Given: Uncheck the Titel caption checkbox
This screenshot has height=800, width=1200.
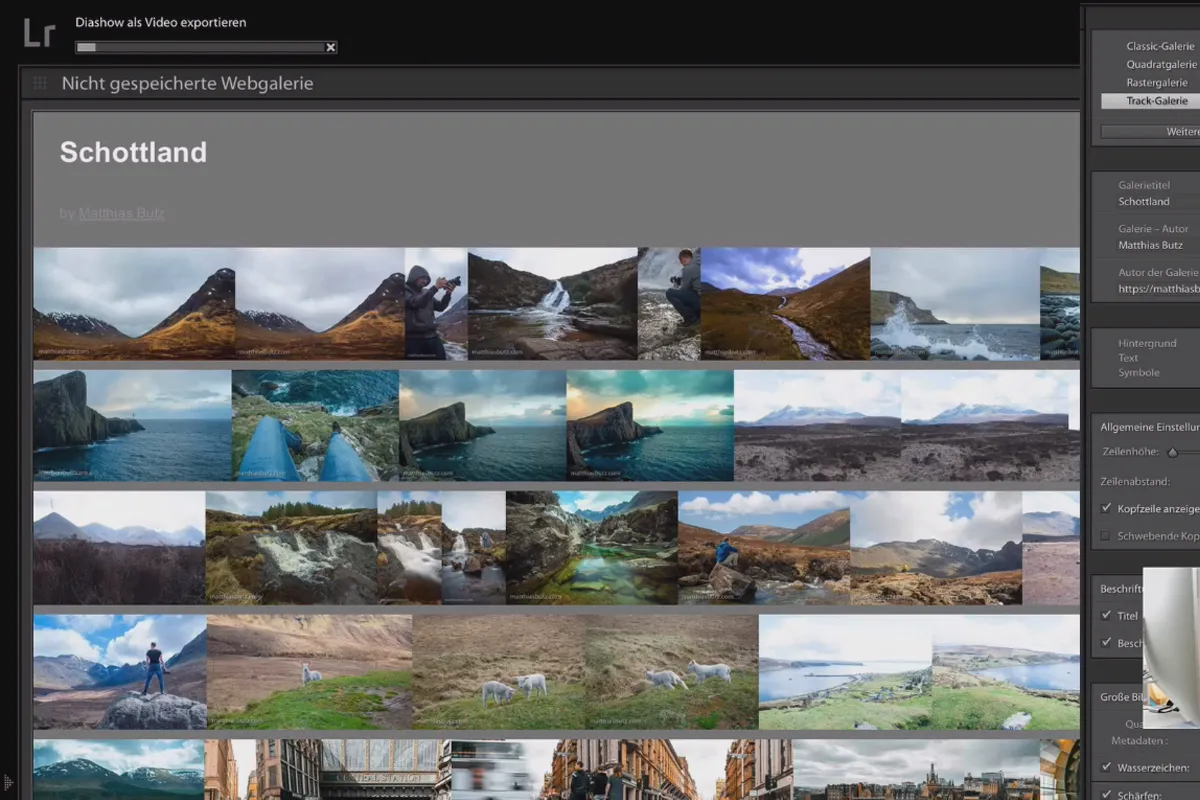Looking at the screenshot, I should click(1106, 615).
